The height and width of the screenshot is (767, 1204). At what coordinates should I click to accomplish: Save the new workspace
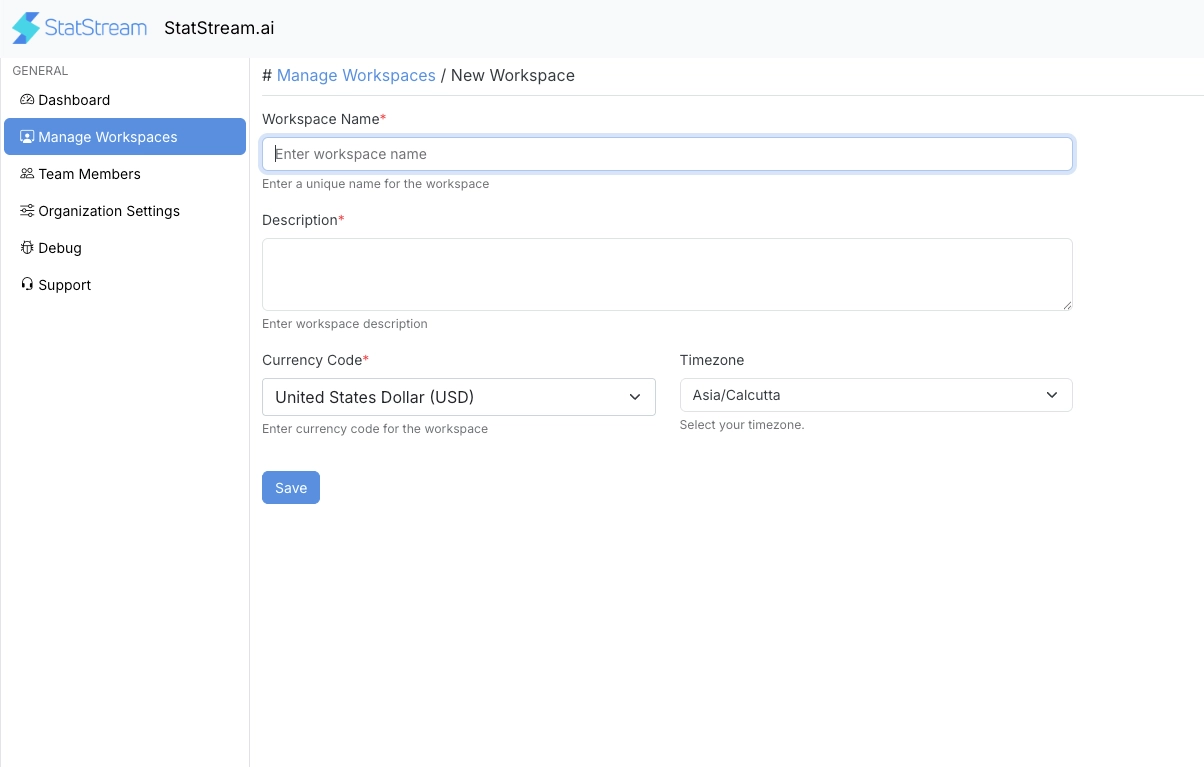291,488
